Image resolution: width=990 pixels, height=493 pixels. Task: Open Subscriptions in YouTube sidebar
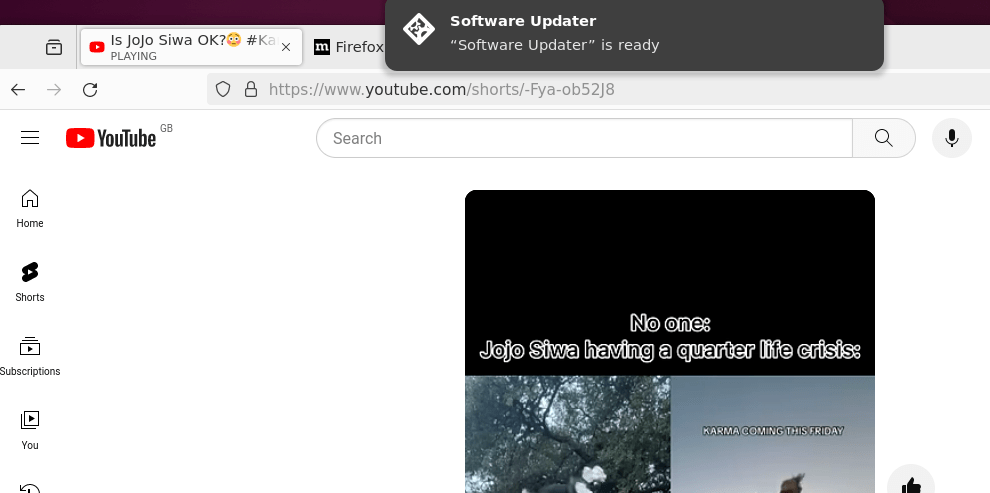pyautogui.click(x=30, y=357)
